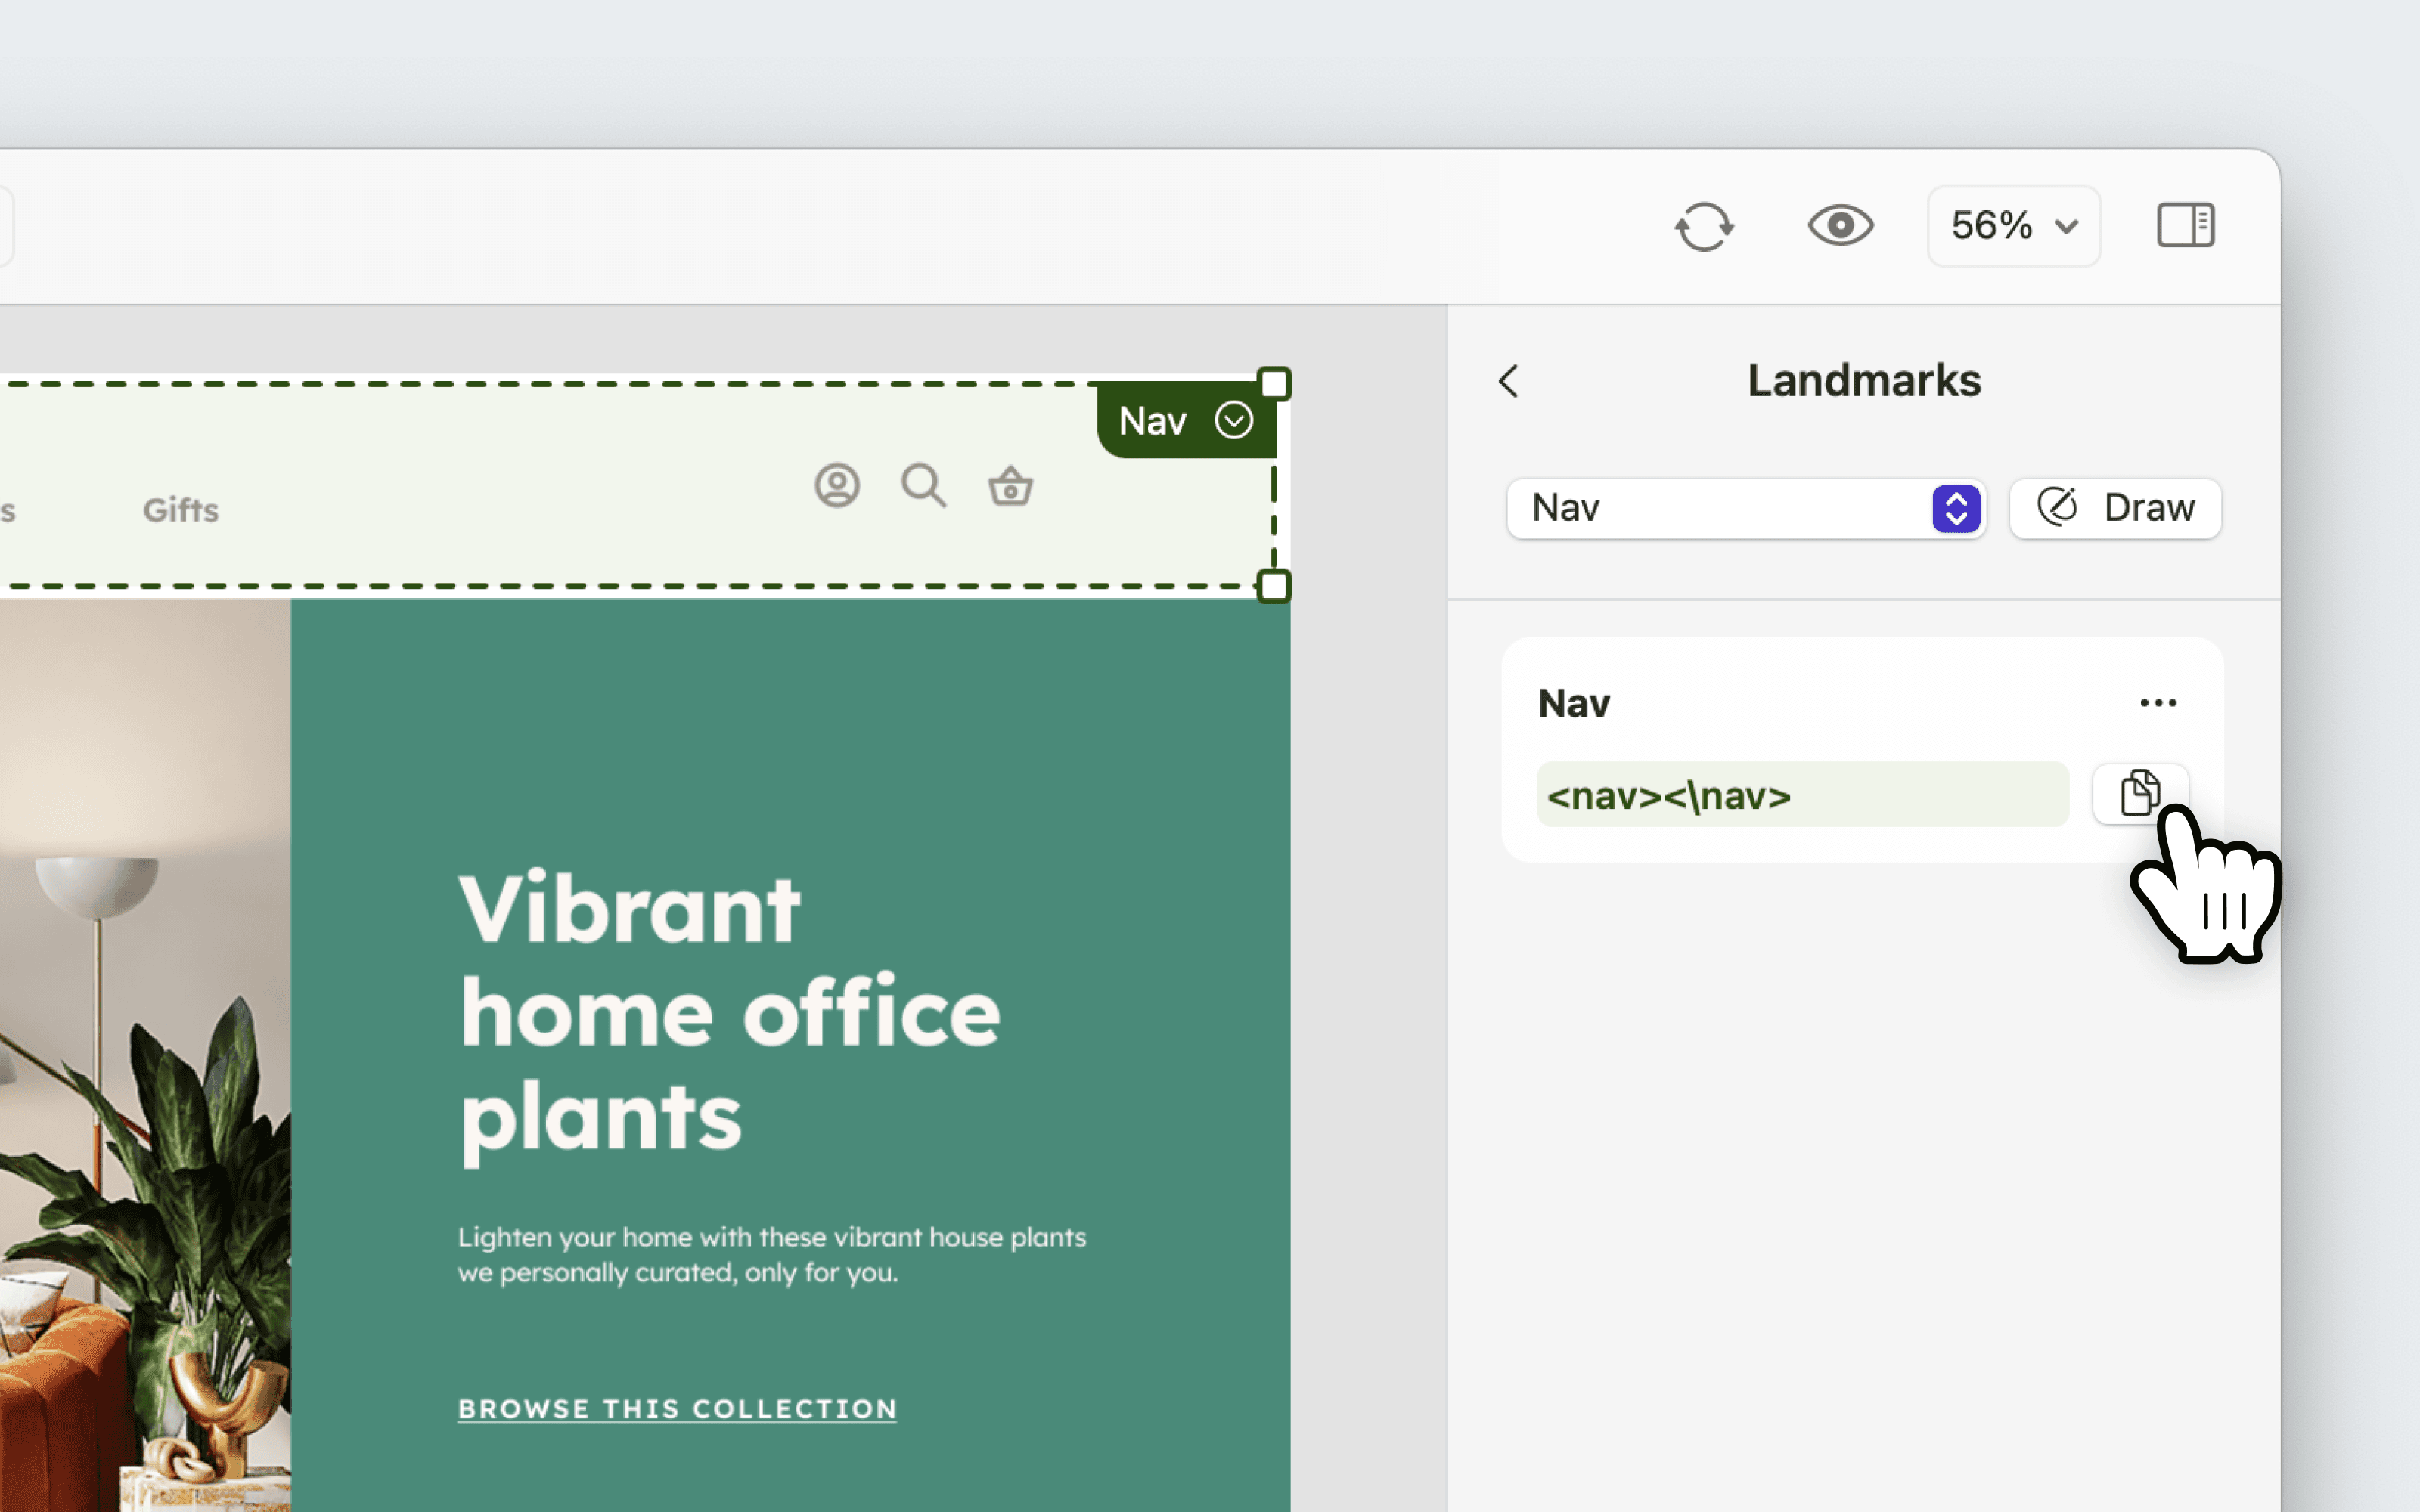
Task: Click the Nav card title
Action: [1574, 704]
